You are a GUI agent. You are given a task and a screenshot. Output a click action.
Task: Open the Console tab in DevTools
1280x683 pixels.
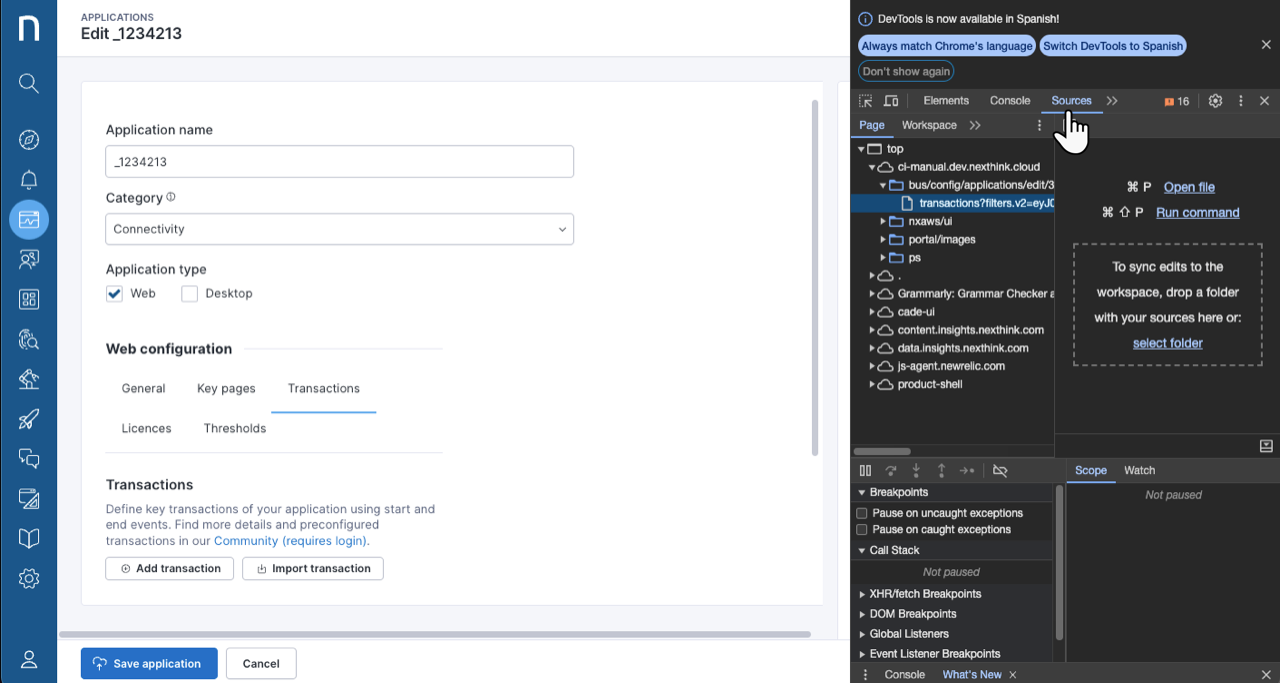(1009, 101)
